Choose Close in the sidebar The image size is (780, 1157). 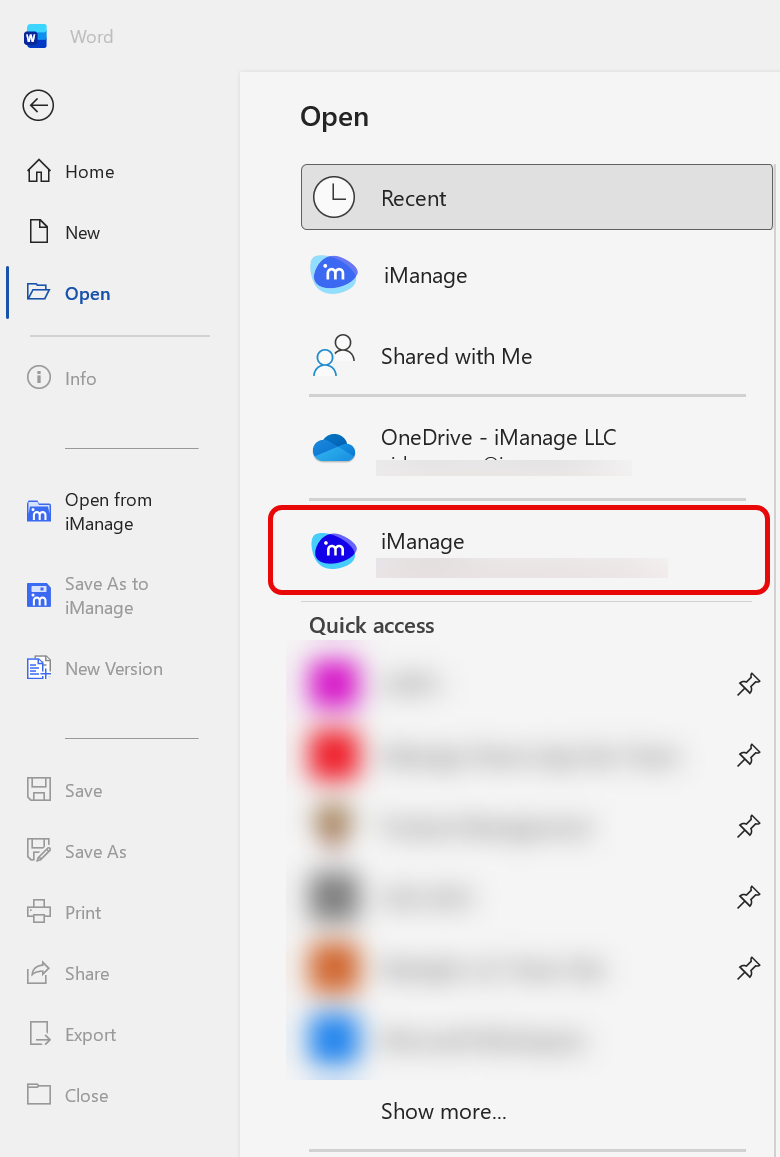tap(68, 1096)
